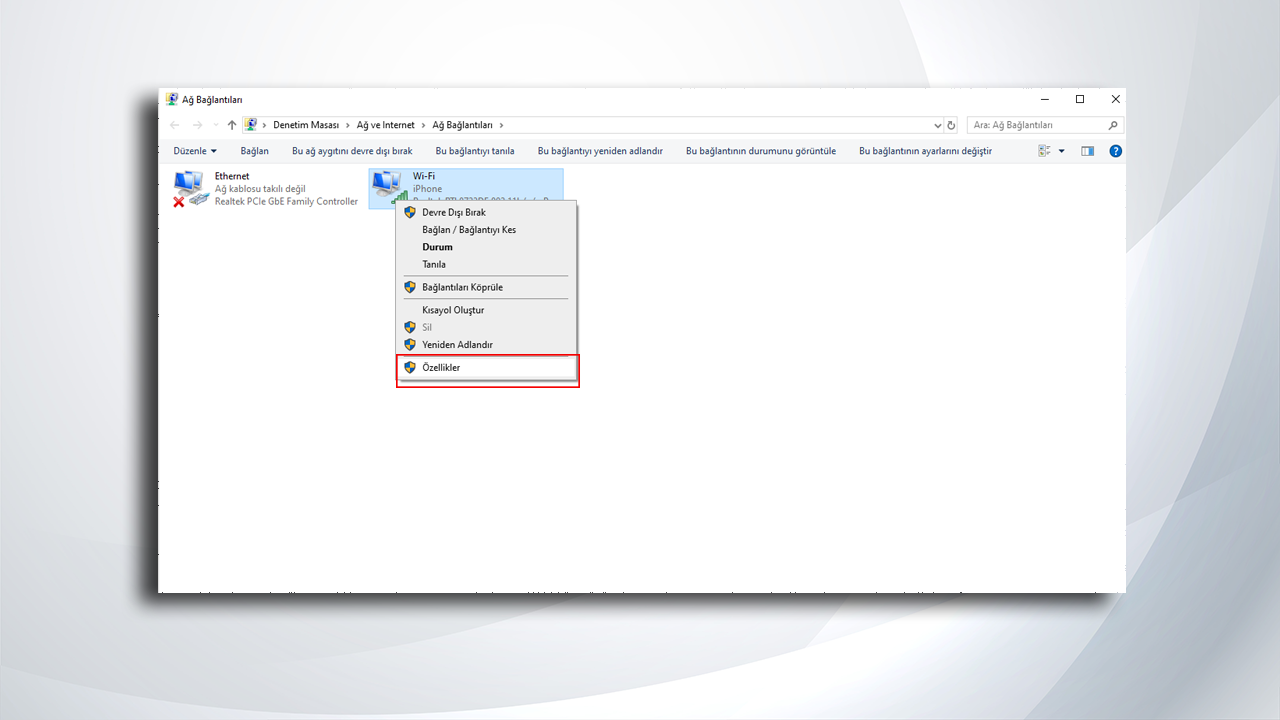Viewport: 1280px width, 720px height.
Task: Click the Back navigation arrow
Action: [175, 125]
